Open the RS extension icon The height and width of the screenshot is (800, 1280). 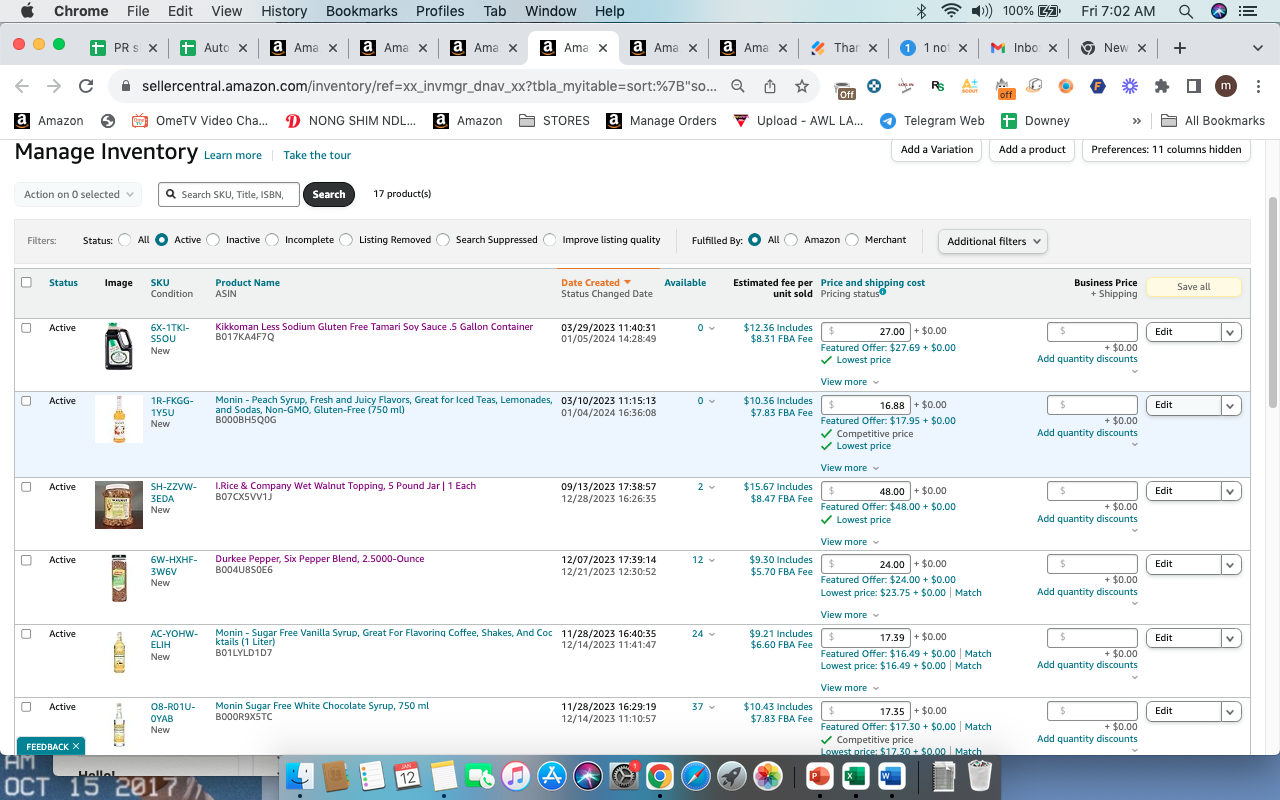(938, 87)
